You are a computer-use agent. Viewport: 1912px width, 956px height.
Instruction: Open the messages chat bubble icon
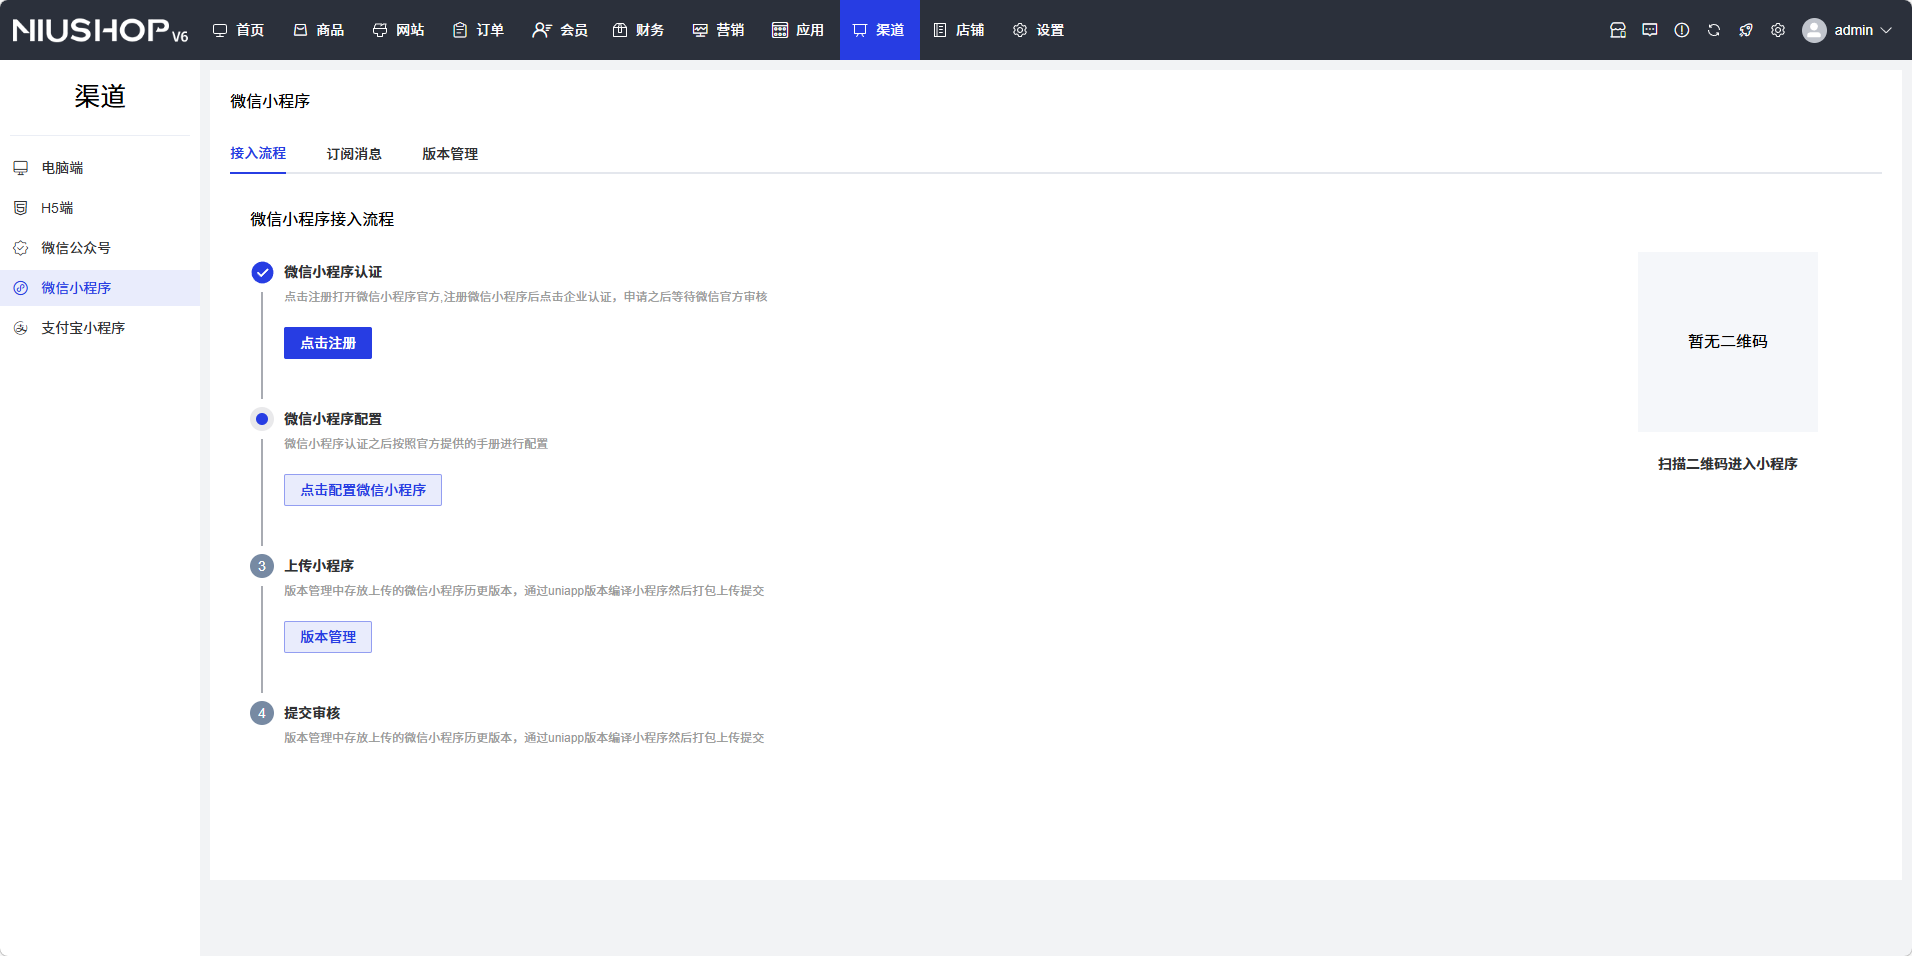1649,30
